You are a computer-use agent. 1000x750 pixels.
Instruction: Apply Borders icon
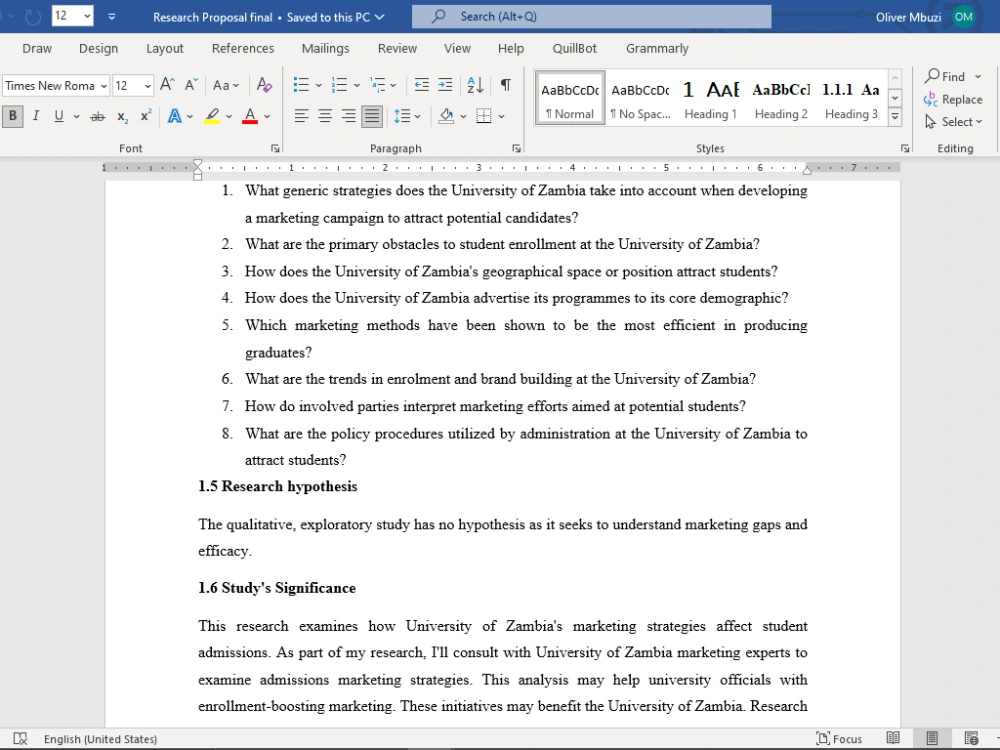click(x=484, y=116)
